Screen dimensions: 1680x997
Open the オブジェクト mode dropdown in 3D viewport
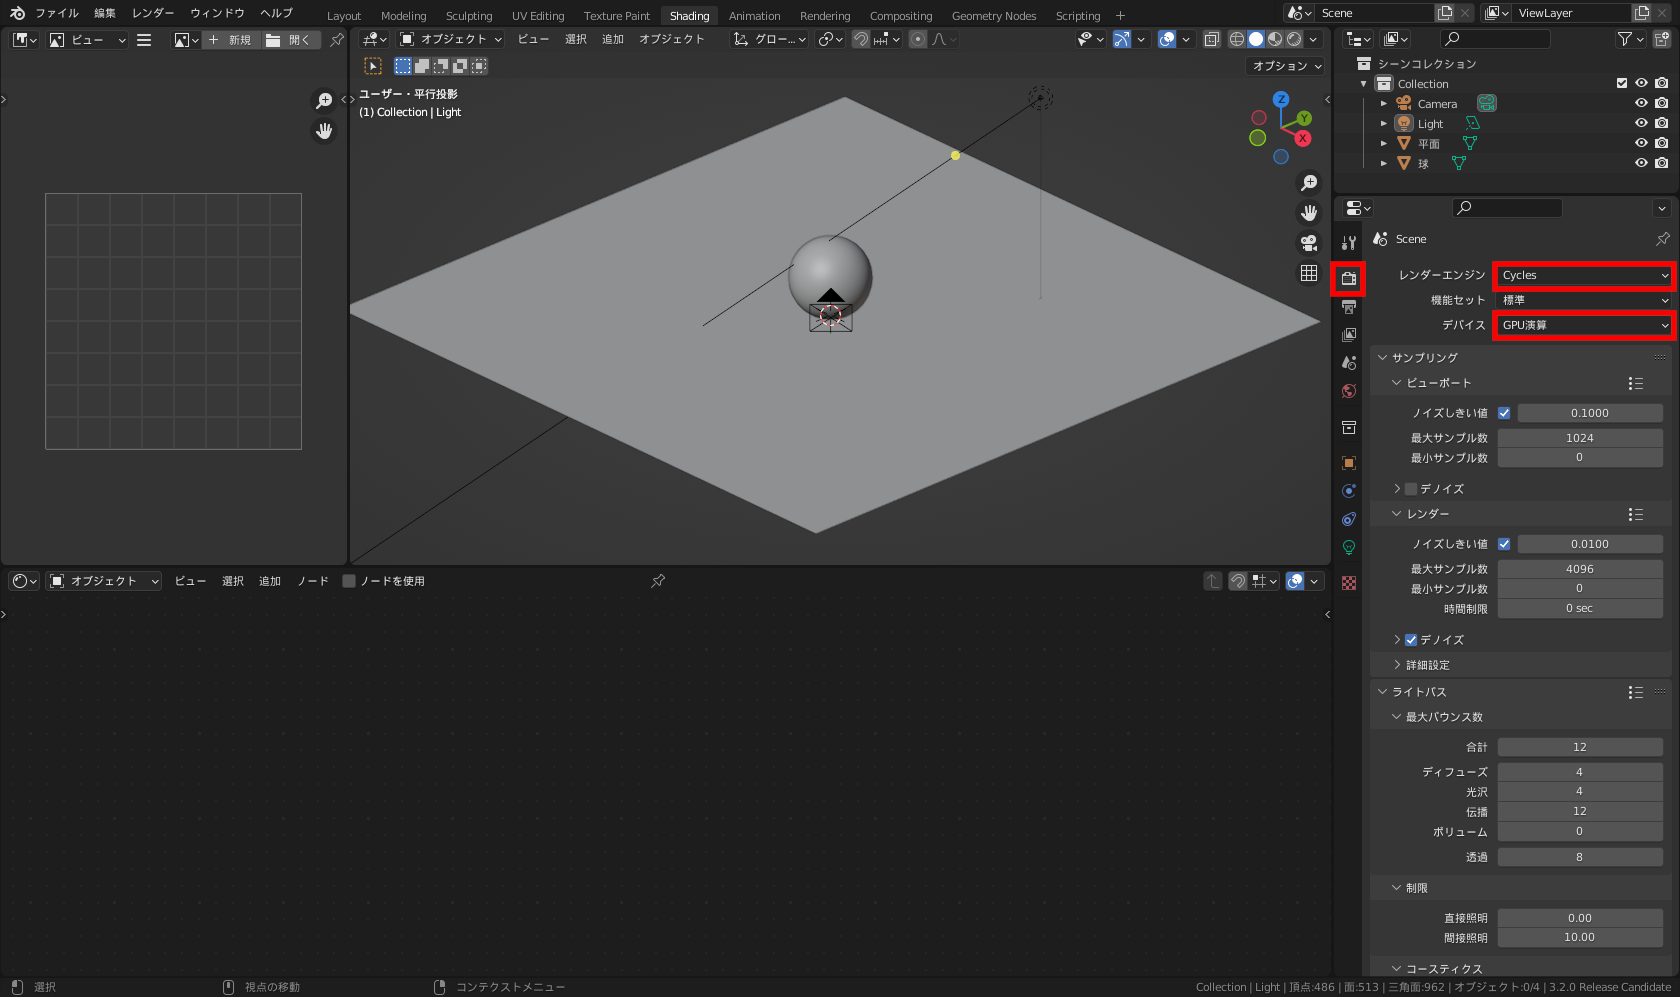tap(450, 39)
